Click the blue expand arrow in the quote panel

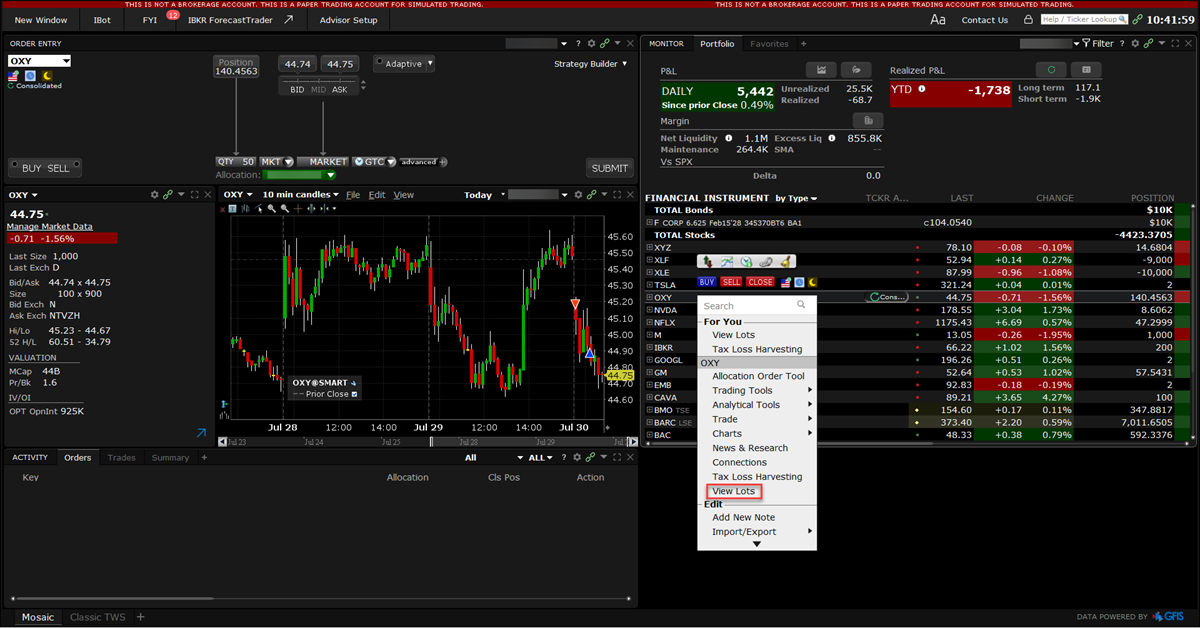point(201,433)
